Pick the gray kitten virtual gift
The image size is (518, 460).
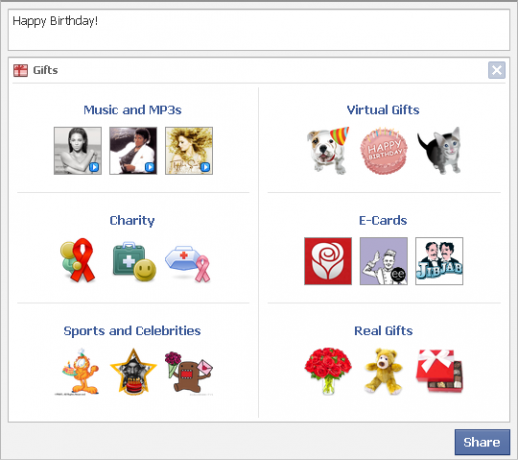coord(439,151)
